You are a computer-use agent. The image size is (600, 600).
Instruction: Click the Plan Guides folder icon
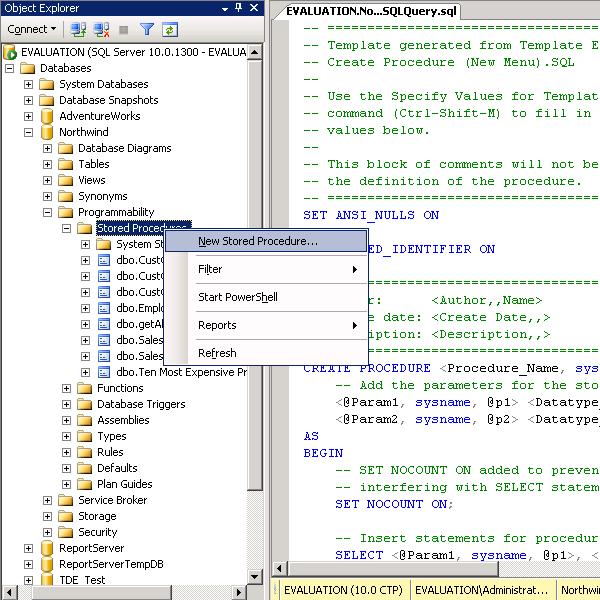(85, 484)
